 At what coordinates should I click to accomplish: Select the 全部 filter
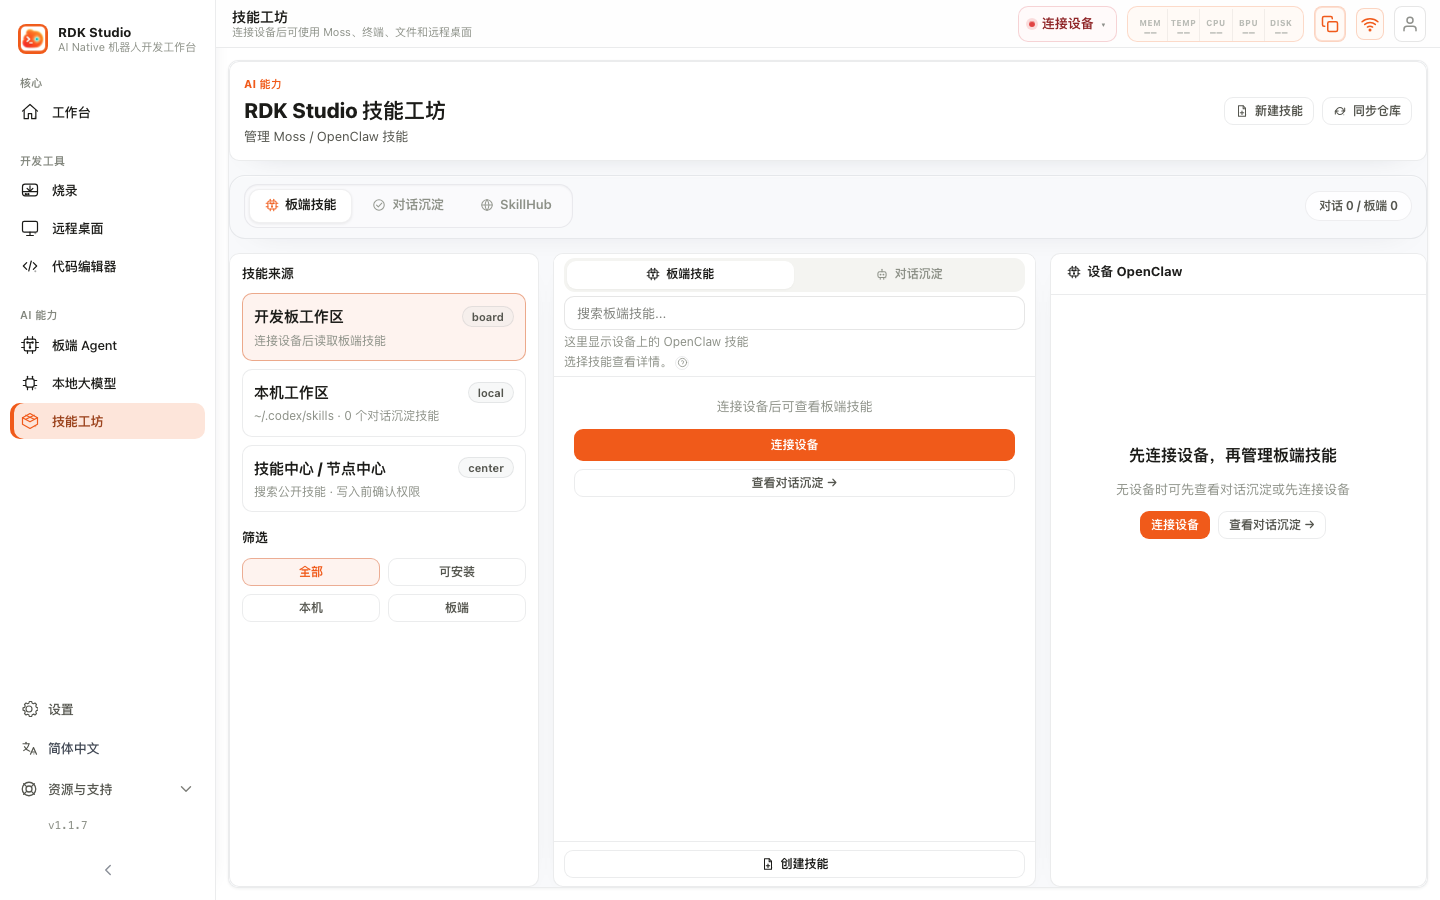pos(311,572)
